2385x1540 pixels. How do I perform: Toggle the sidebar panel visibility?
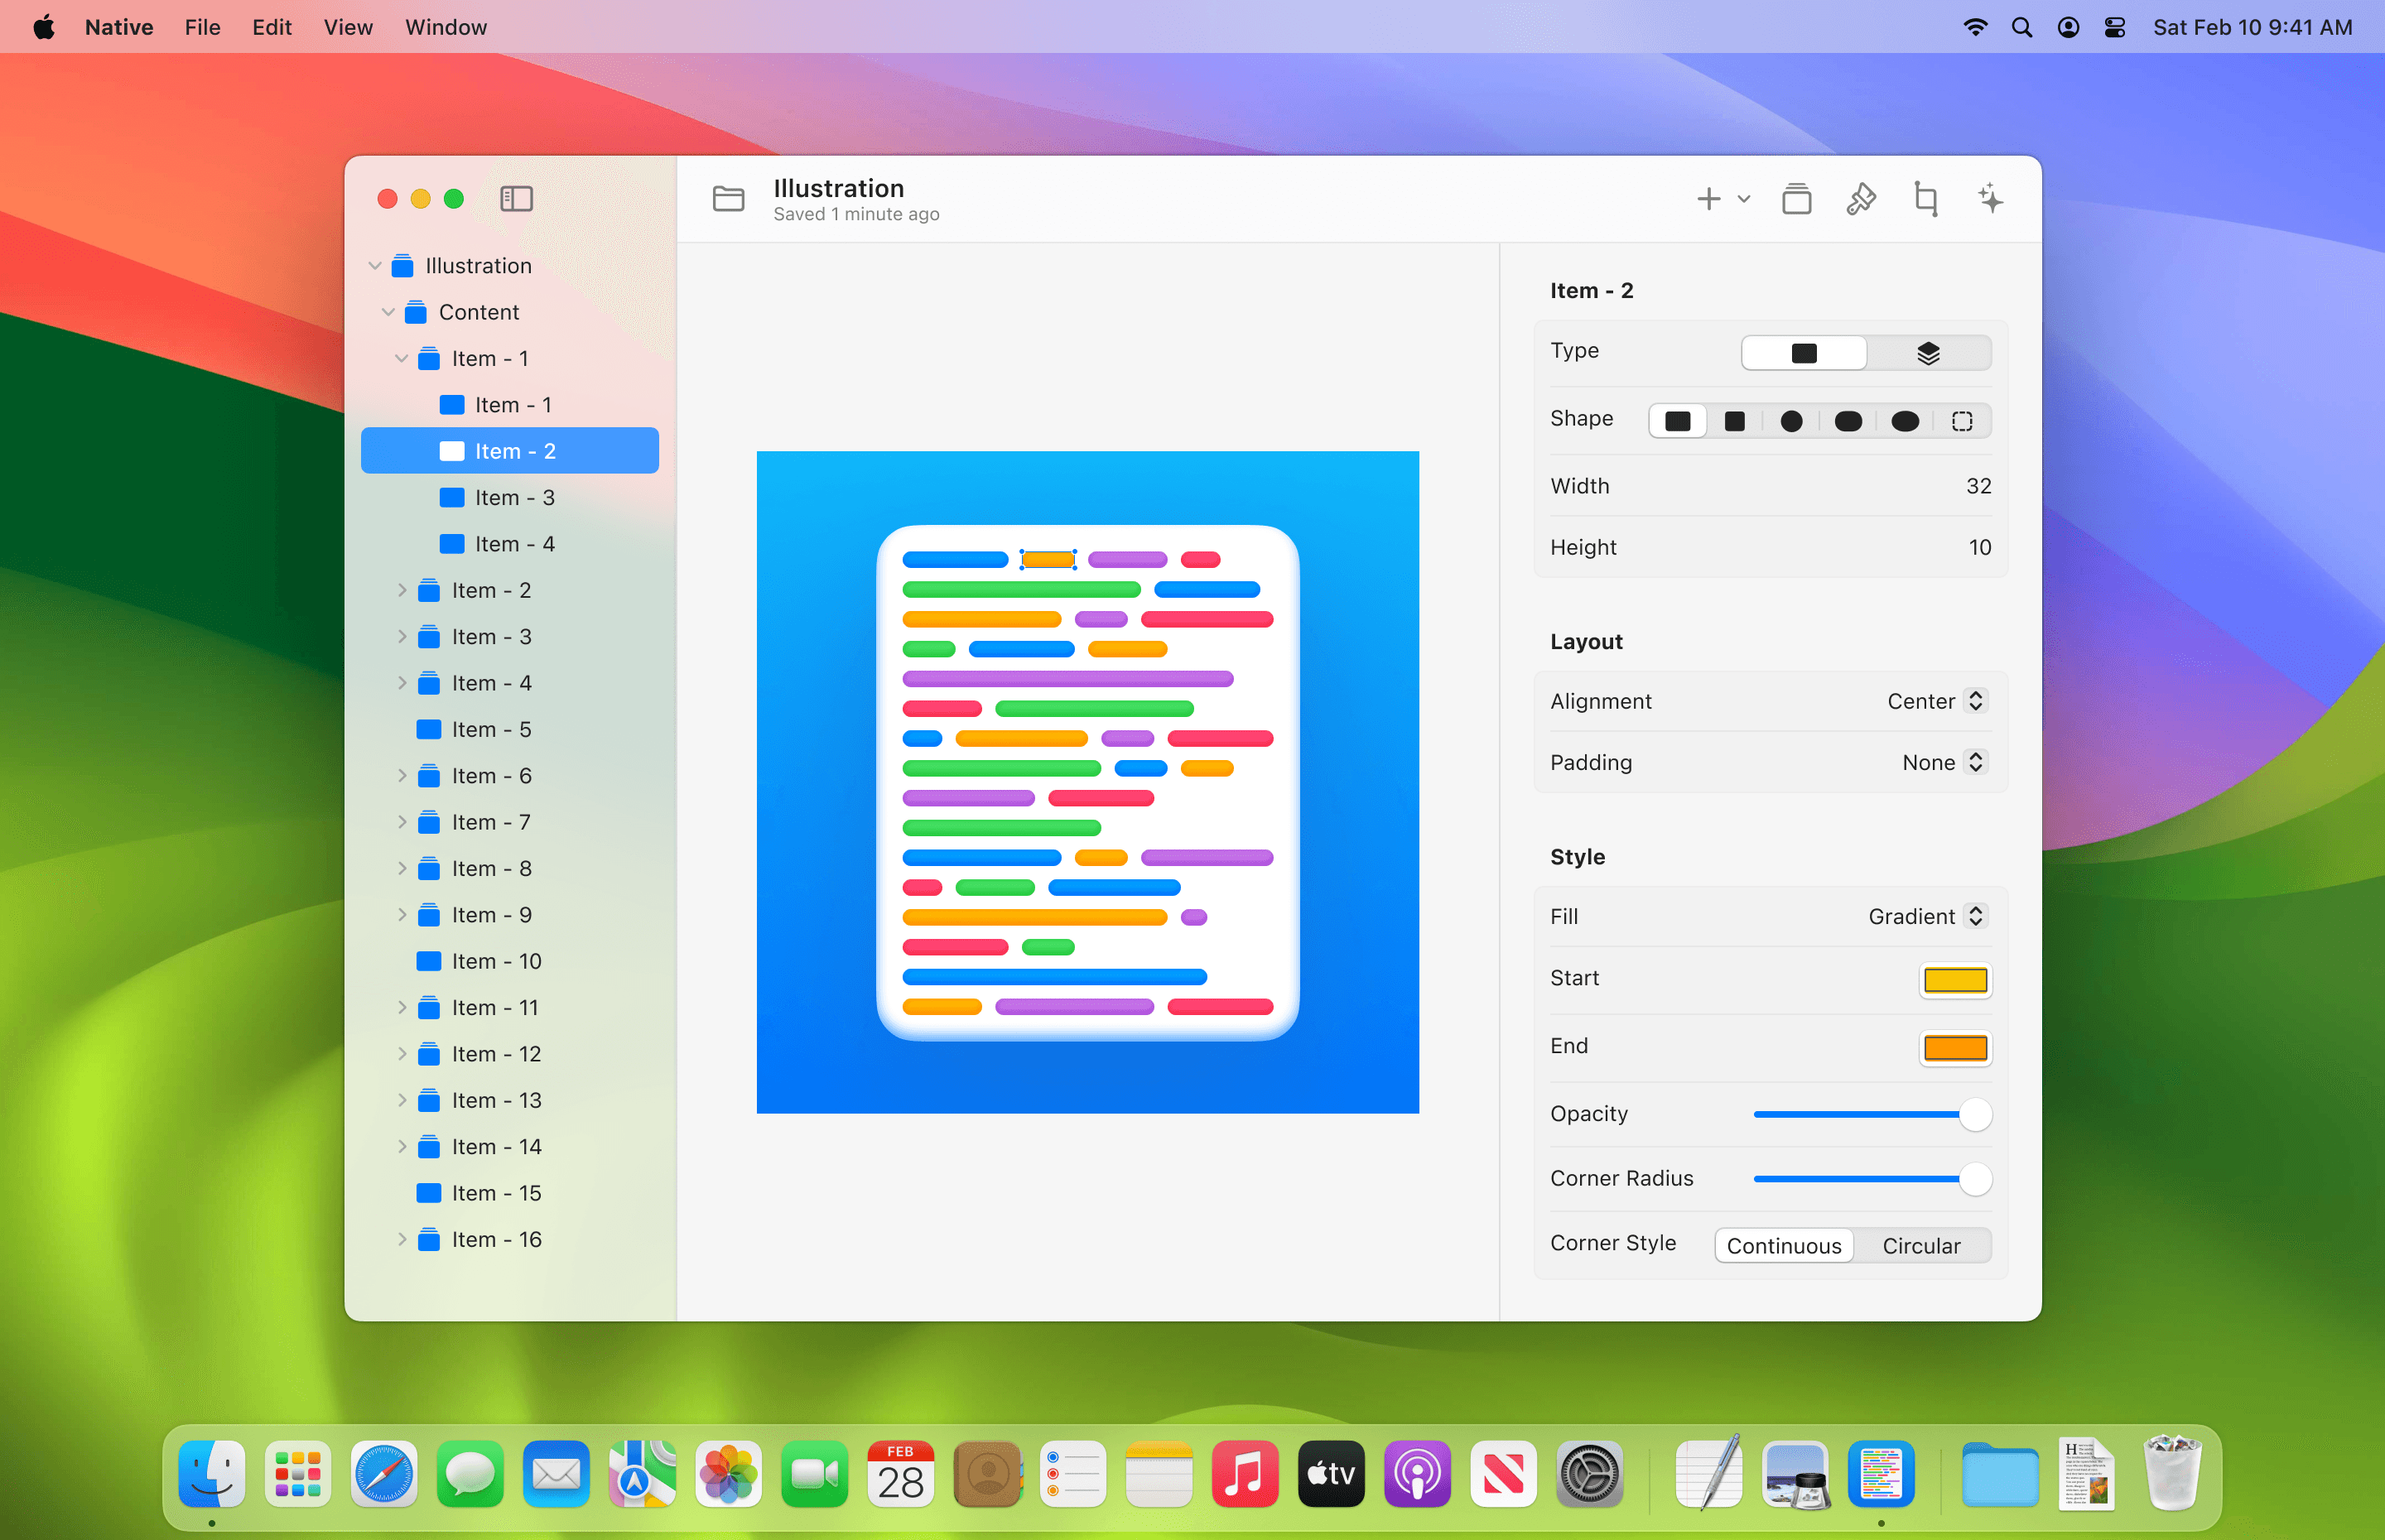click(516, 200)
